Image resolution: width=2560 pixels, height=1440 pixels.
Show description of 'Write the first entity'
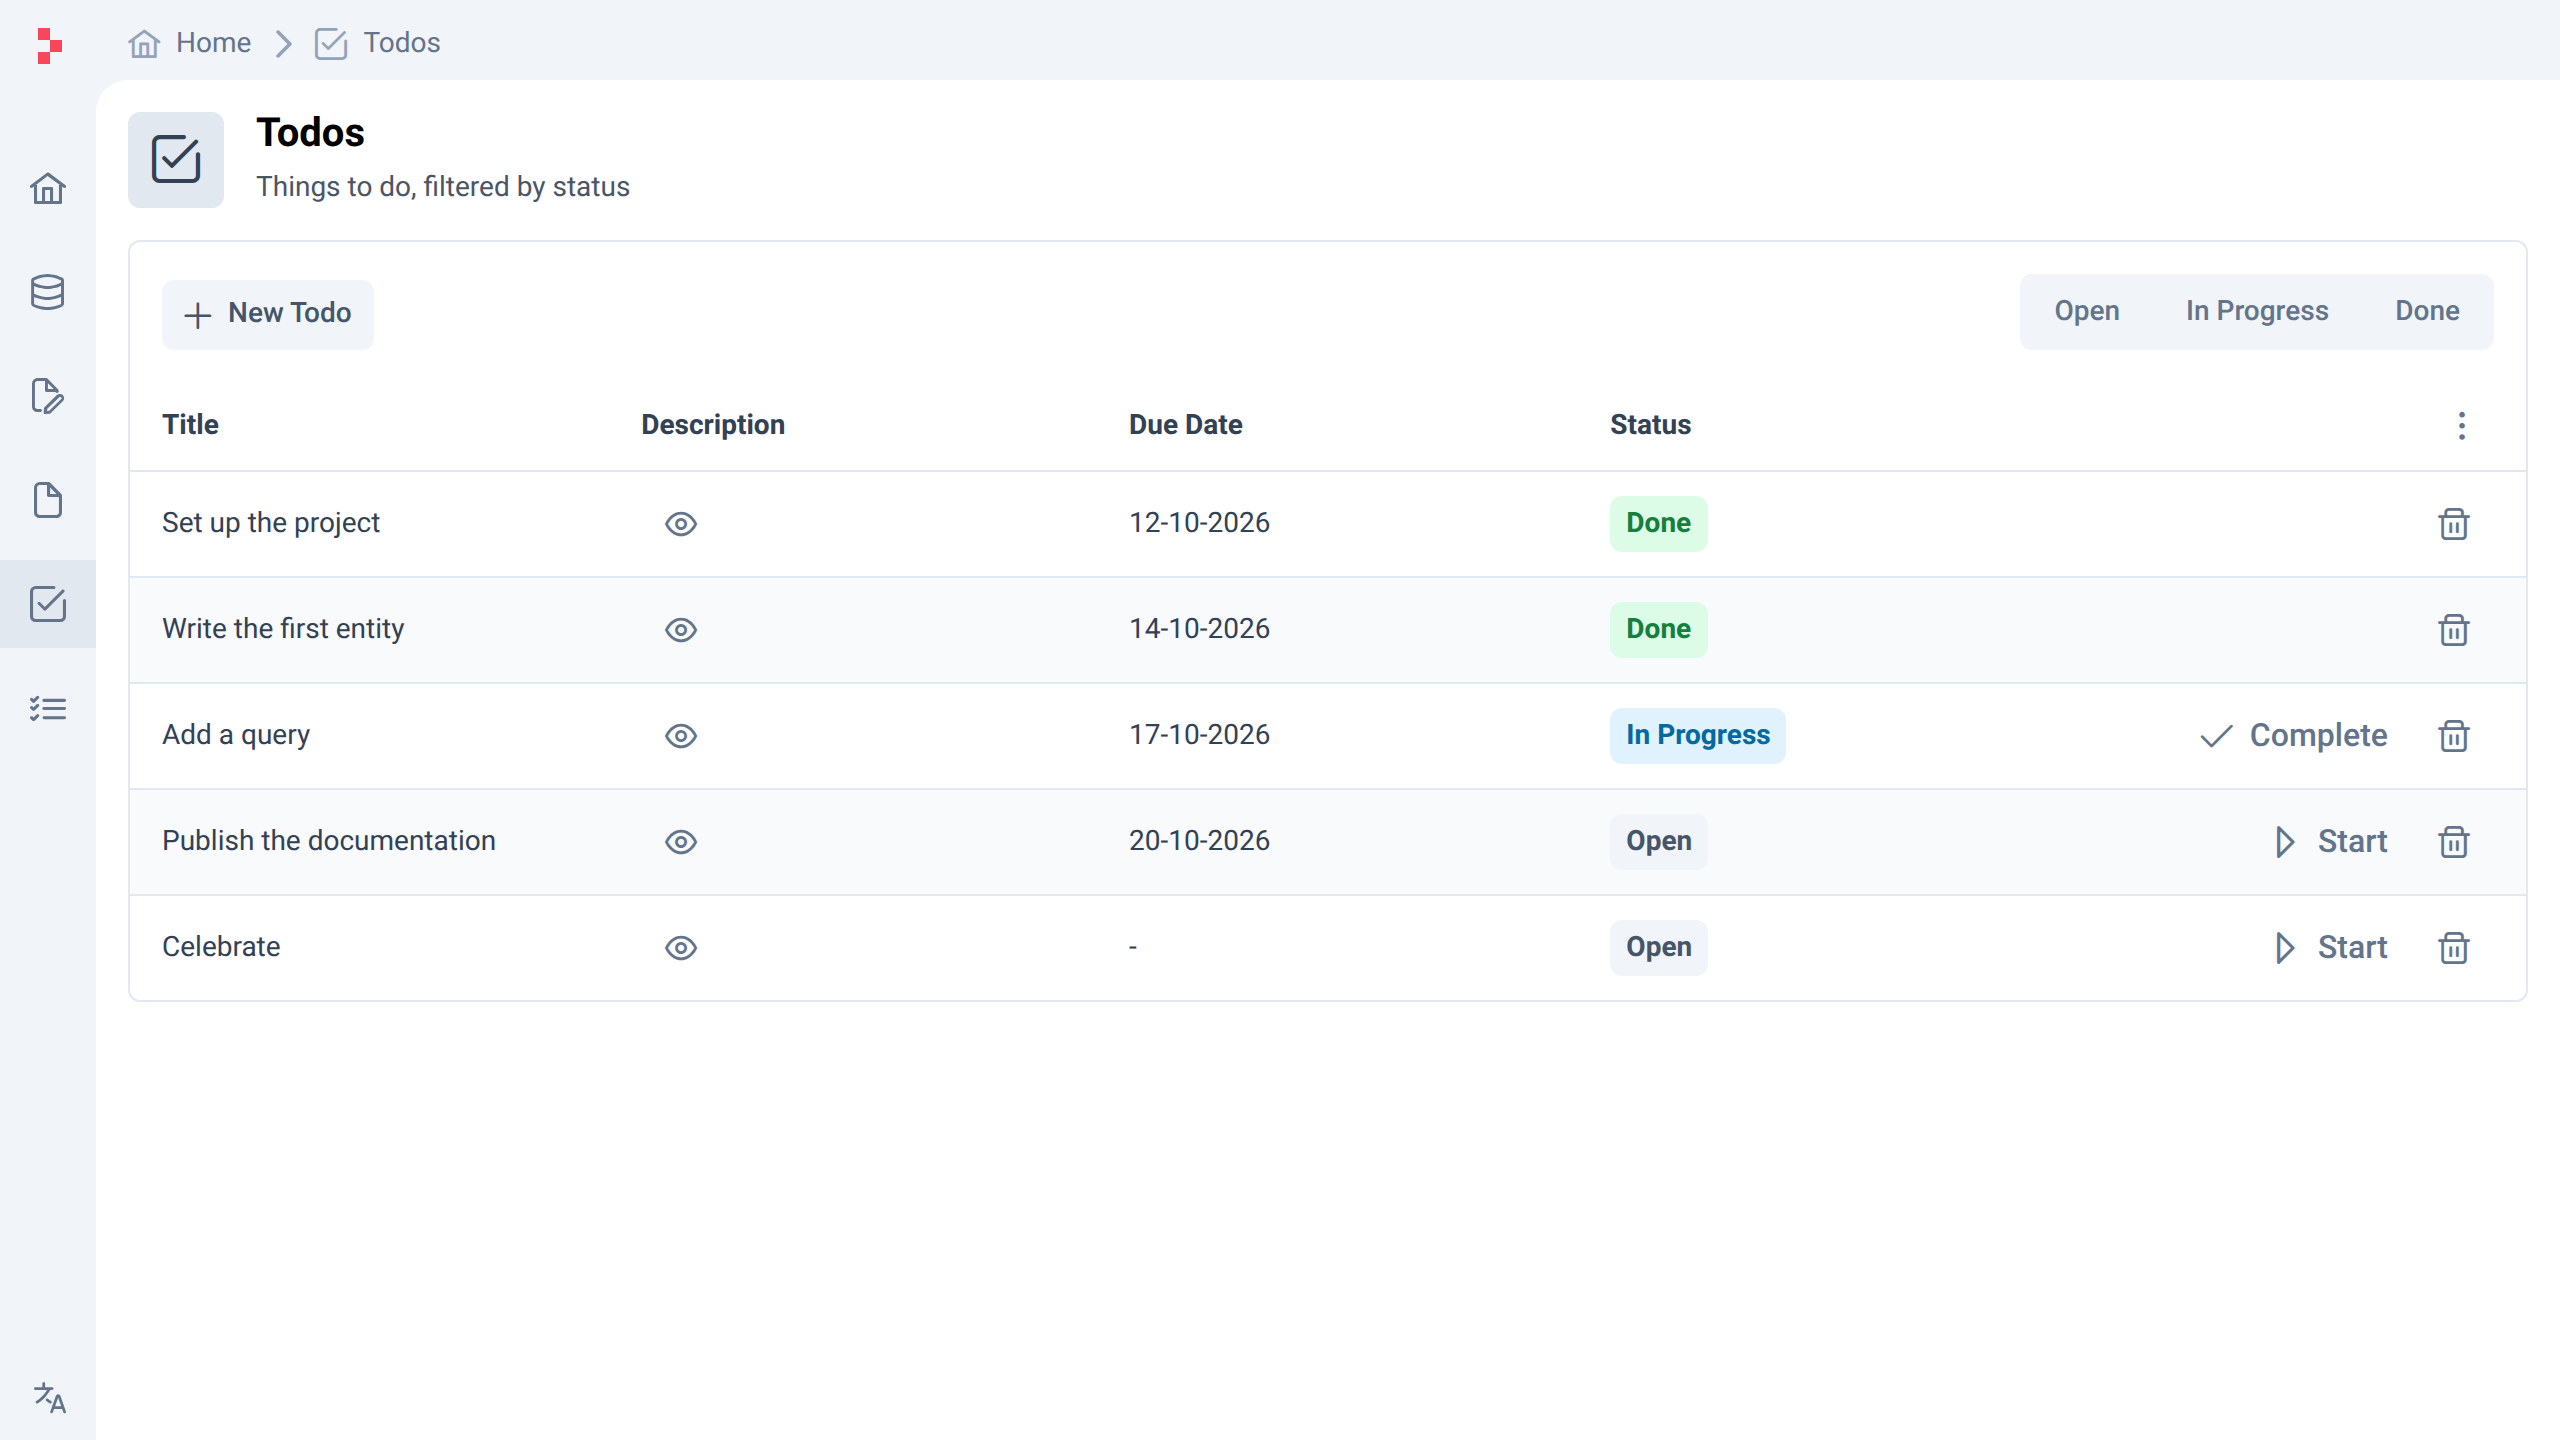coord(681,630)
